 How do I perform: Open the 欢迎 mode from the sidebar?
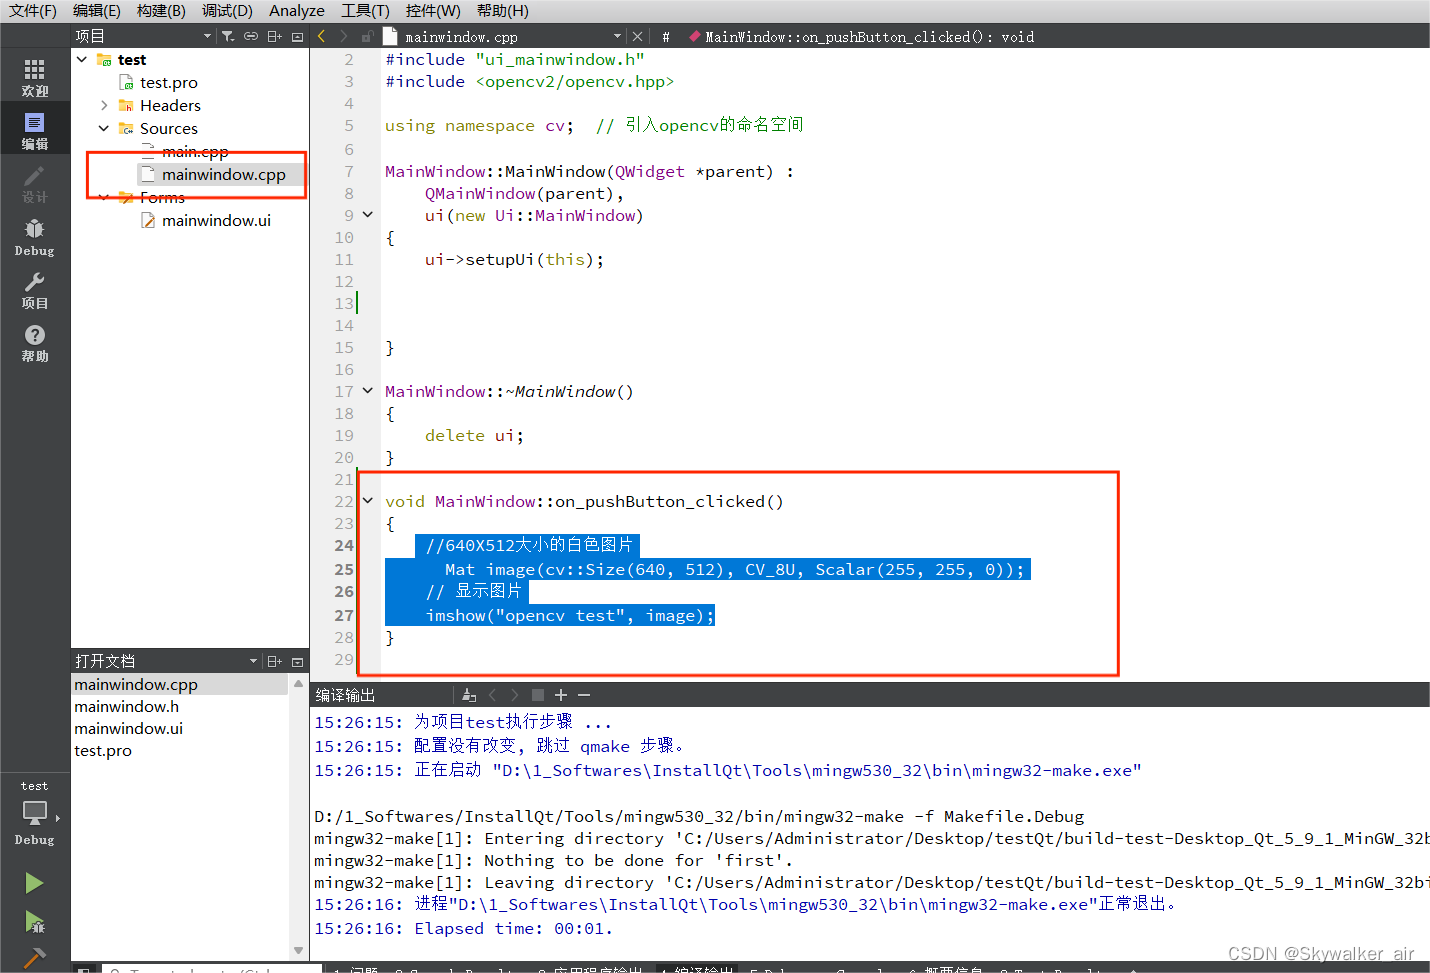33,75
